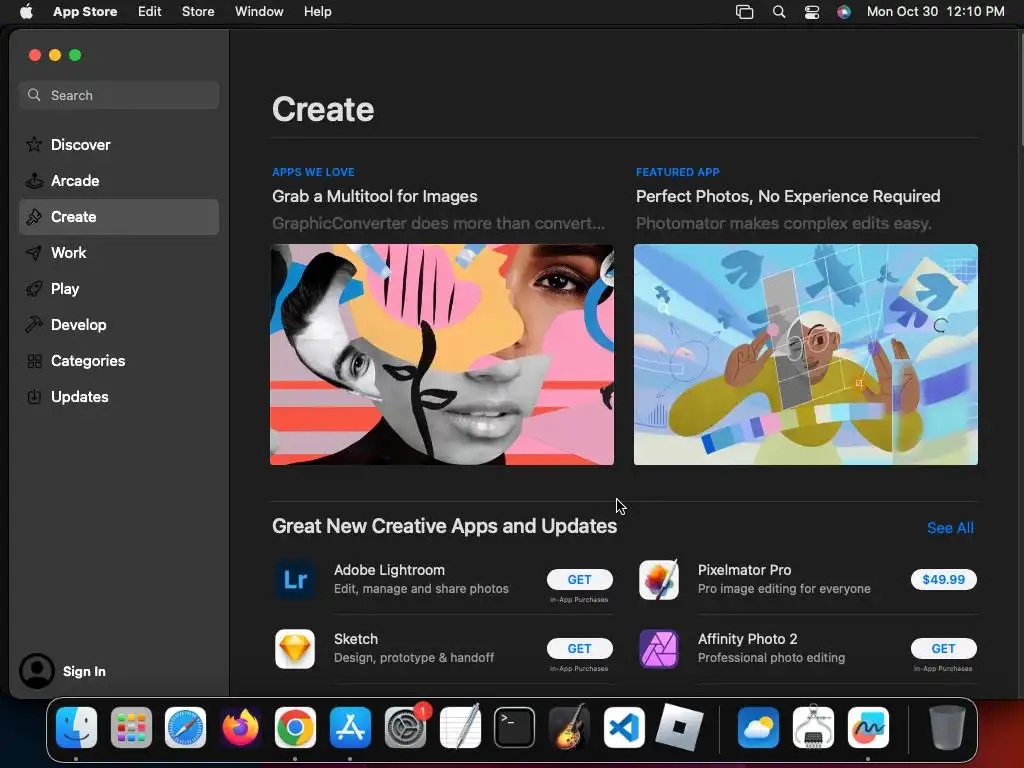1024x768 pixels.
Task: Open Control Center in menu bar
Action: (812, 11)
